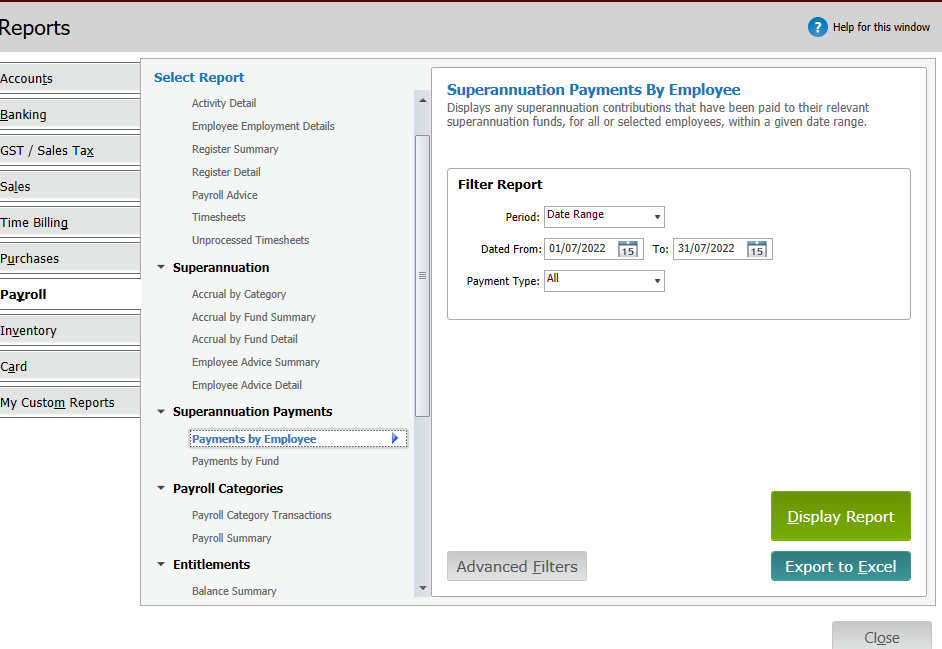942x649 pixels.
Task: Click the arrow beside Payments by Employee
Action: tap(395, 439)
